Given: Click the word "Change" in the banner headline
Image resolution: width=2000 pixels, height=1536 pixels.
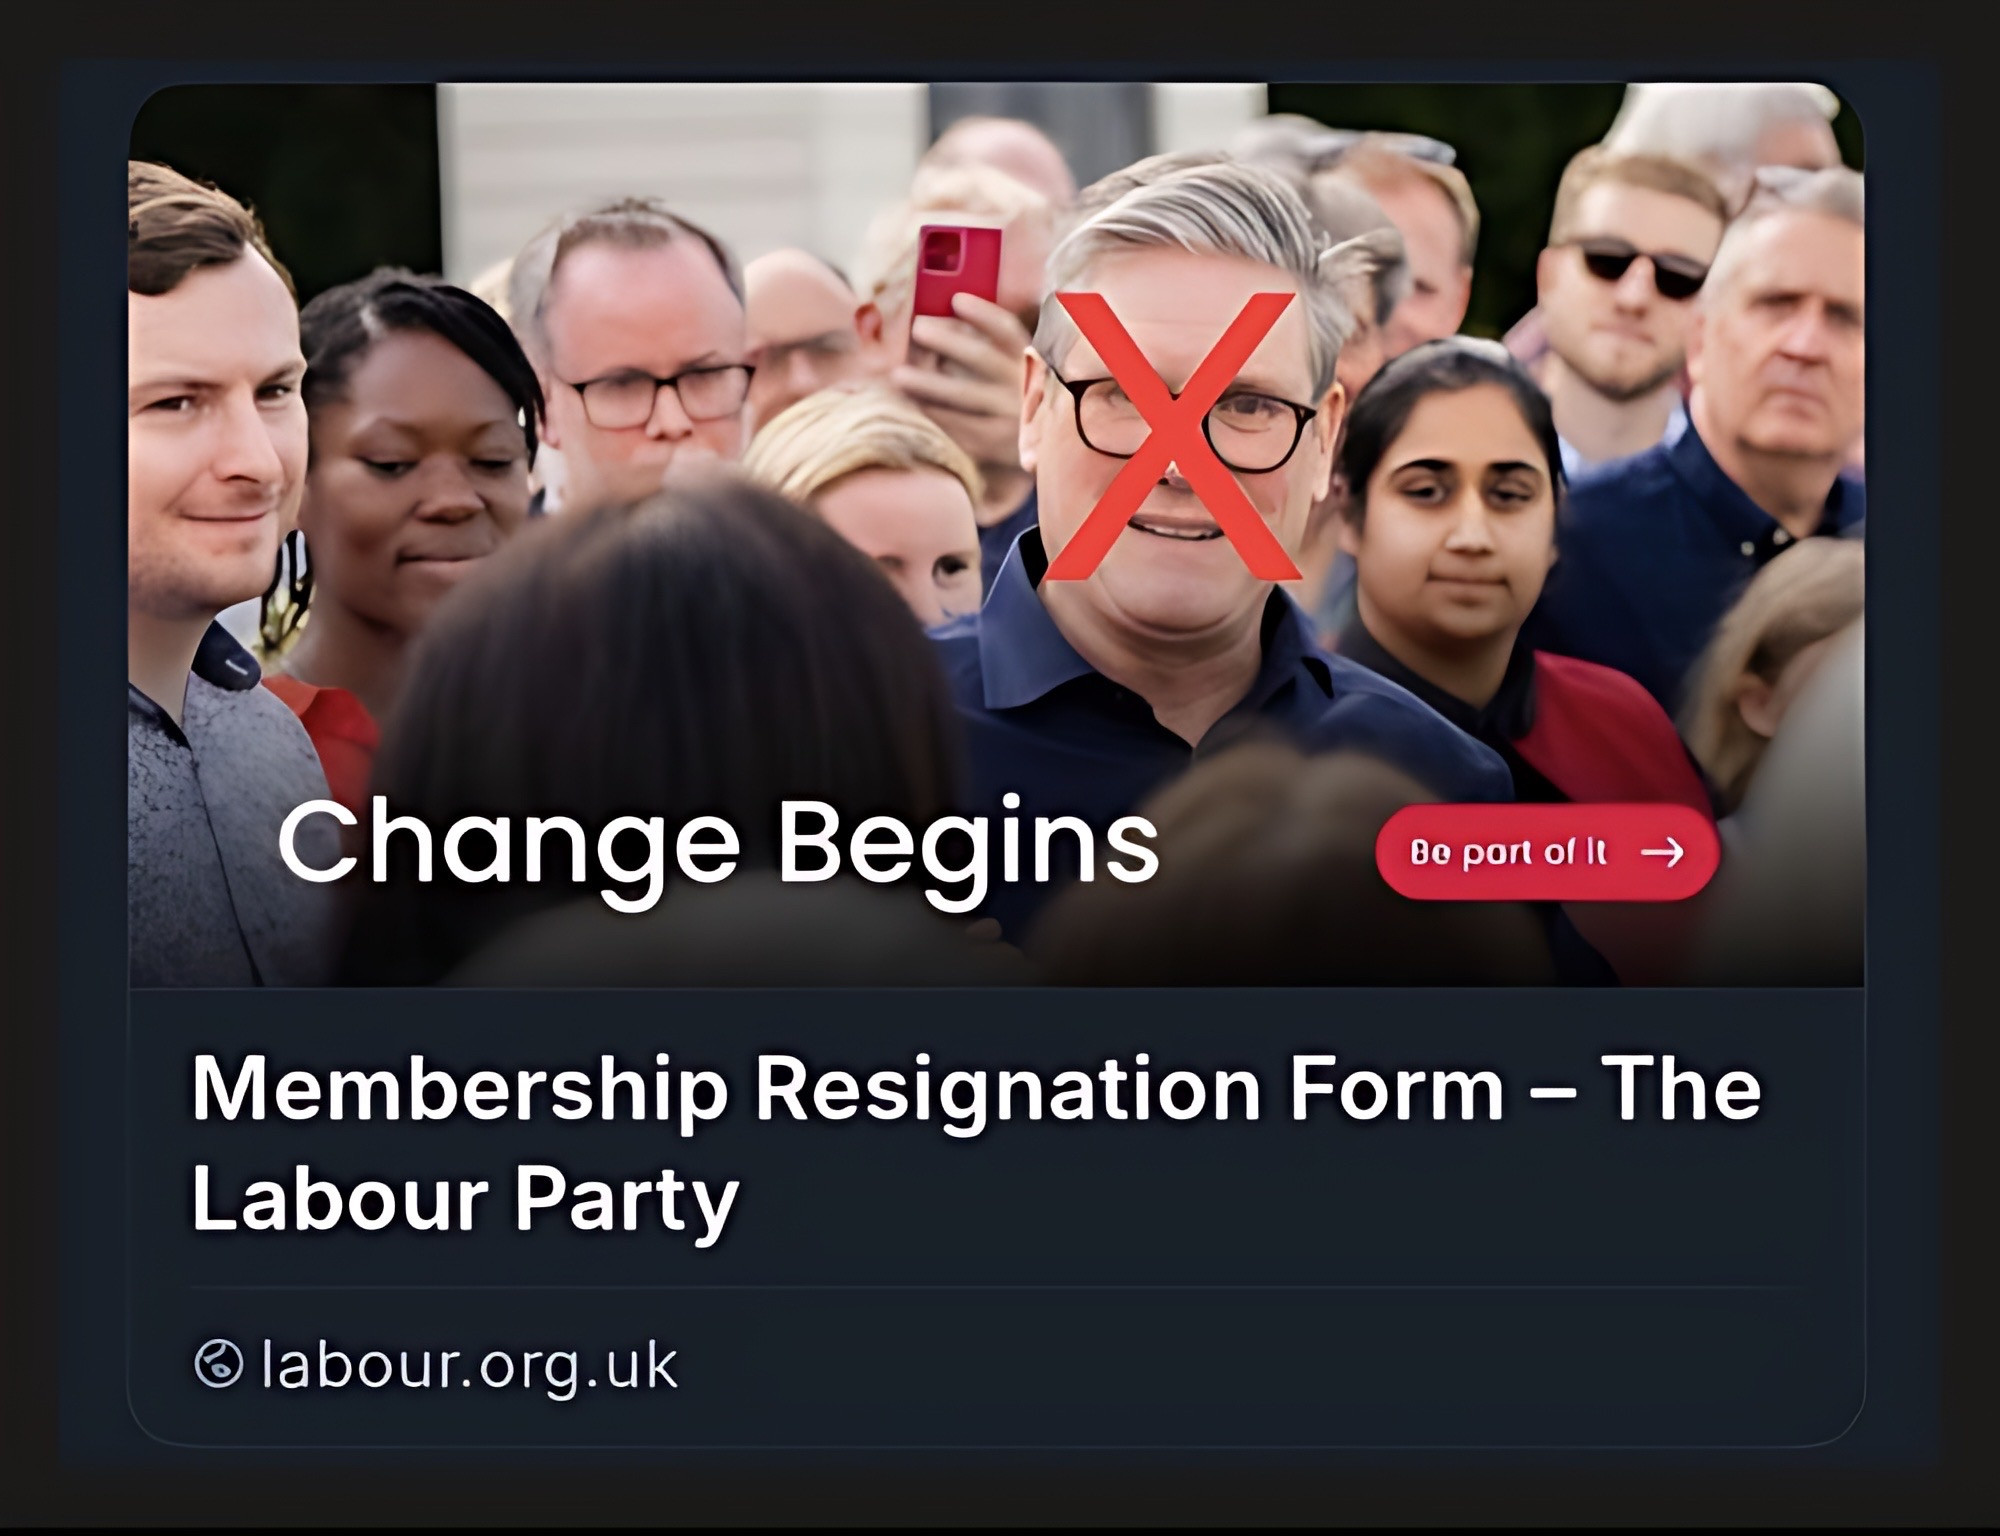Looking at the screenshot, I should pyautogui.click(x=508, y=848).
